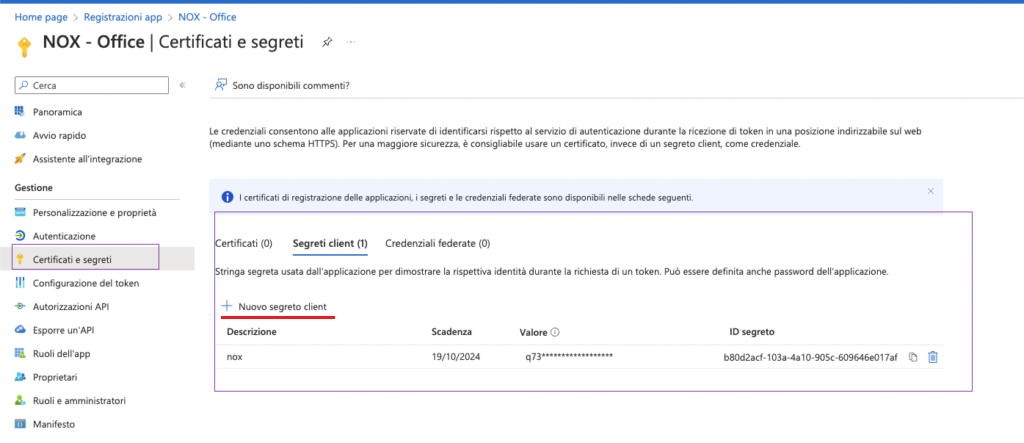Collapse the sidebar with double chevron
The height and width of the screenshot is (443, 1024).
pos(183,85)
